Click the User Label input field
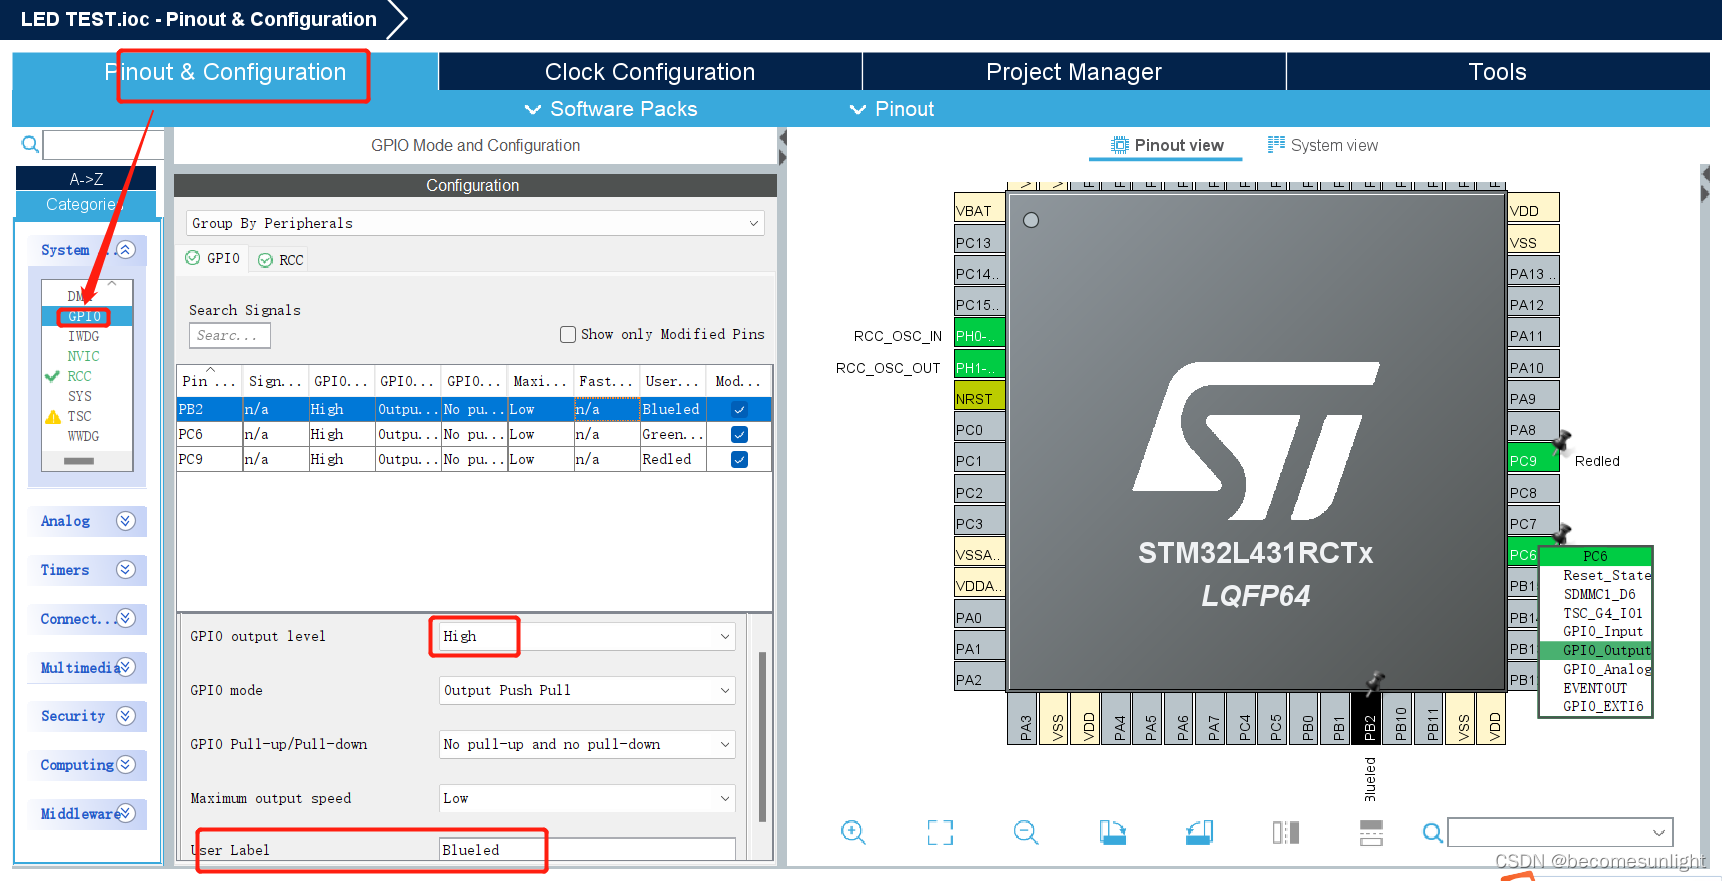This screenshot has width=1722, height=881. 587,849
